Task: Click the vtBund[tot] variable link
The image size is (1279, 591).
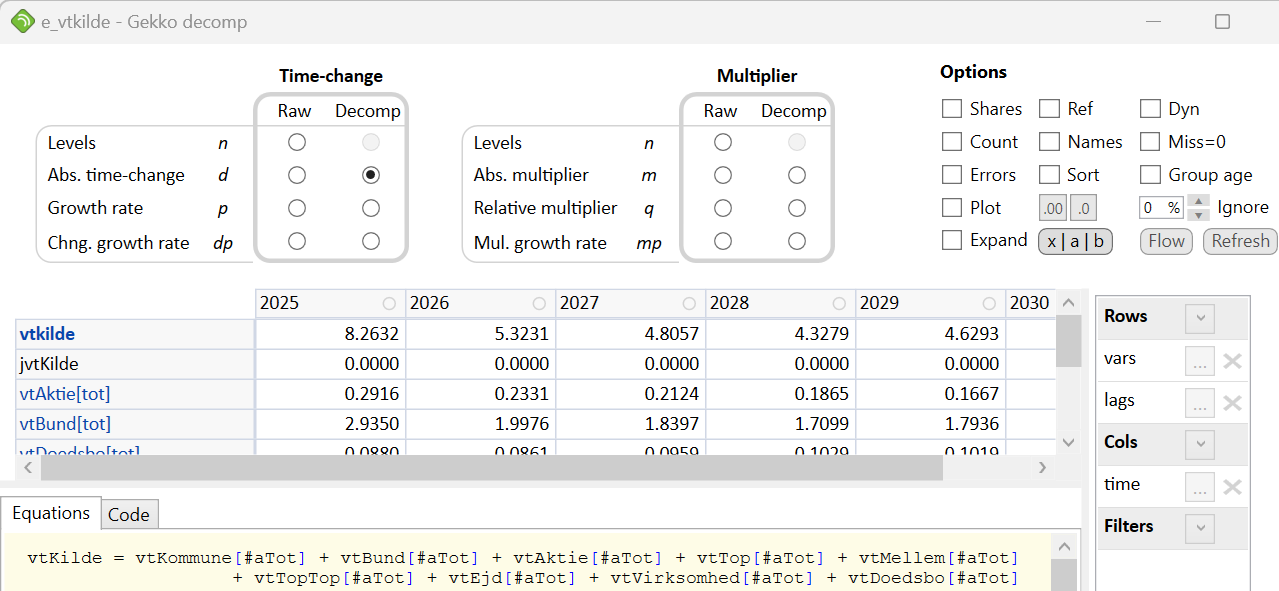Action: [65, 424]
